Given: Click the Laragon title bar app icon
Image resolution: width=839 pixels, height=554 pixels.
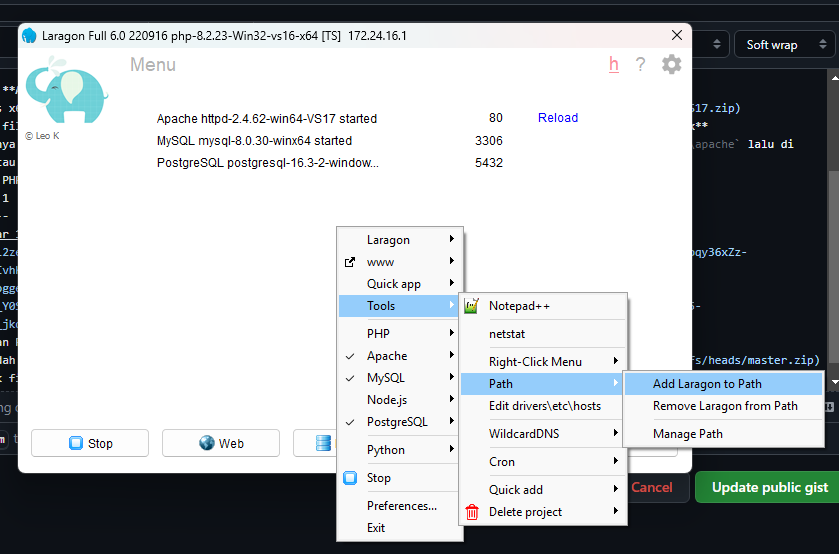Looking at the screenshot, I should tap(29, 36).
